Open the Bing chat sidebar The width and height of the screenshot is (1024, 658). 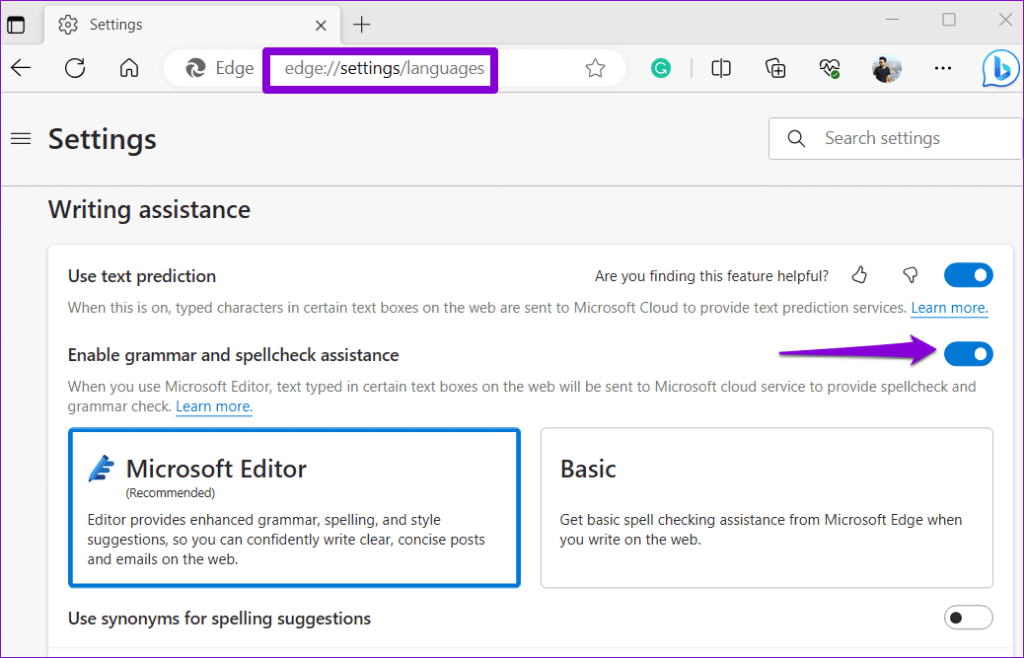tap(1000, 68)
